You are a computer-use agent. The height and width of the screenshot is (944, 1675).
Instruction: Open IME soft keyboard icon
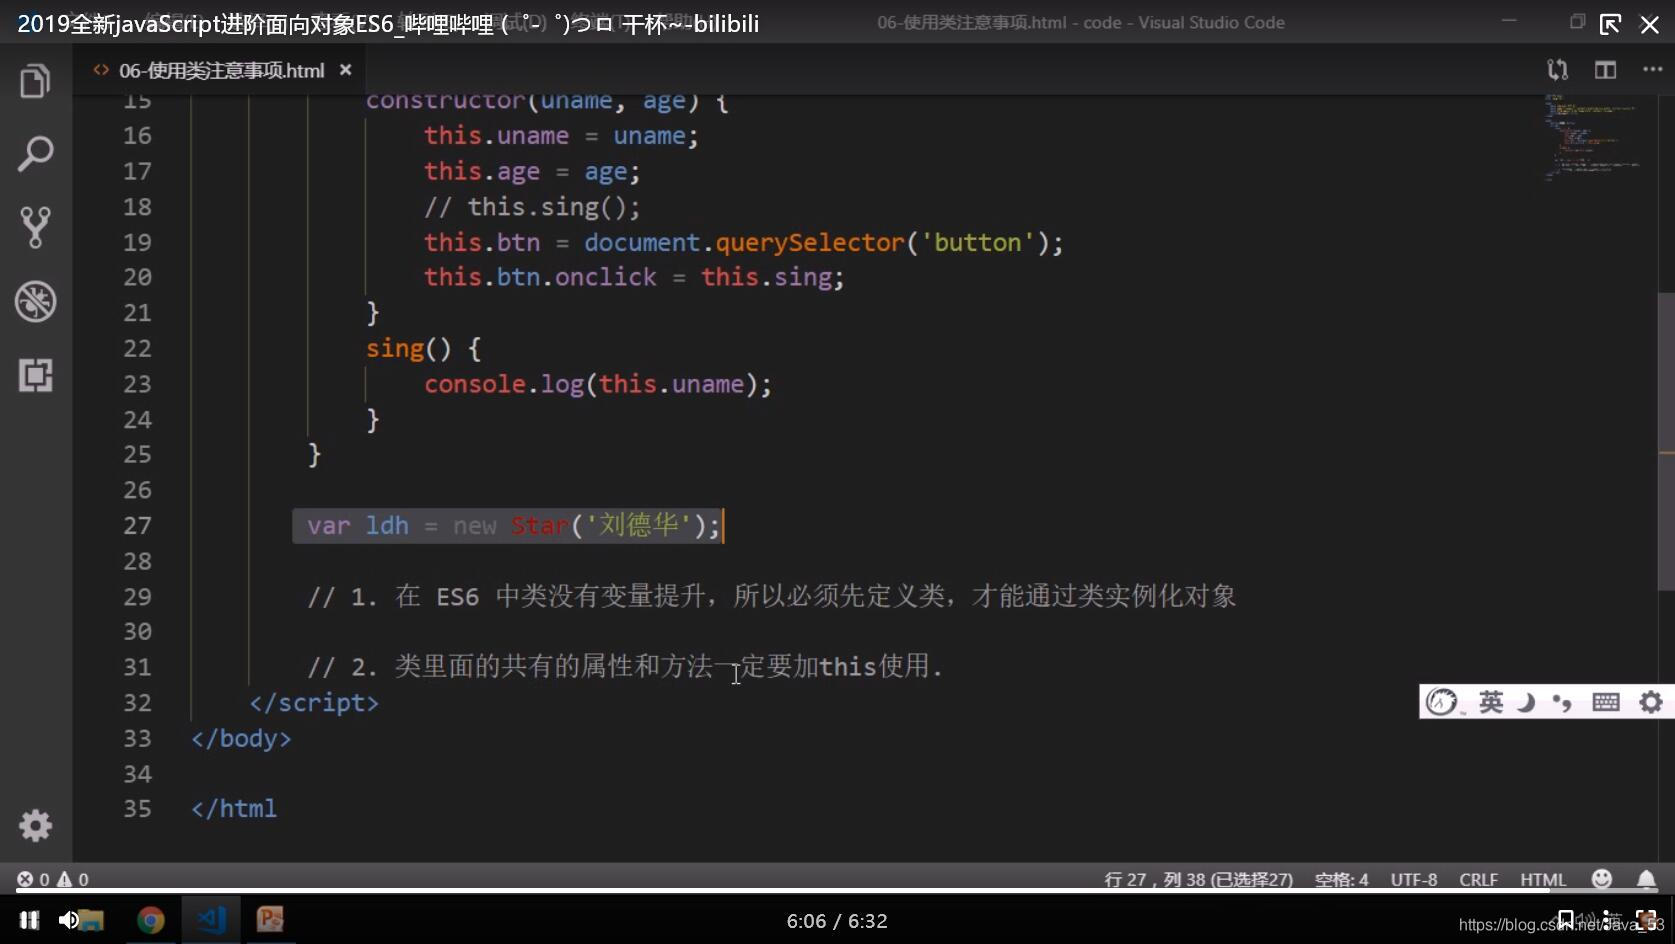pos(1605,702)
